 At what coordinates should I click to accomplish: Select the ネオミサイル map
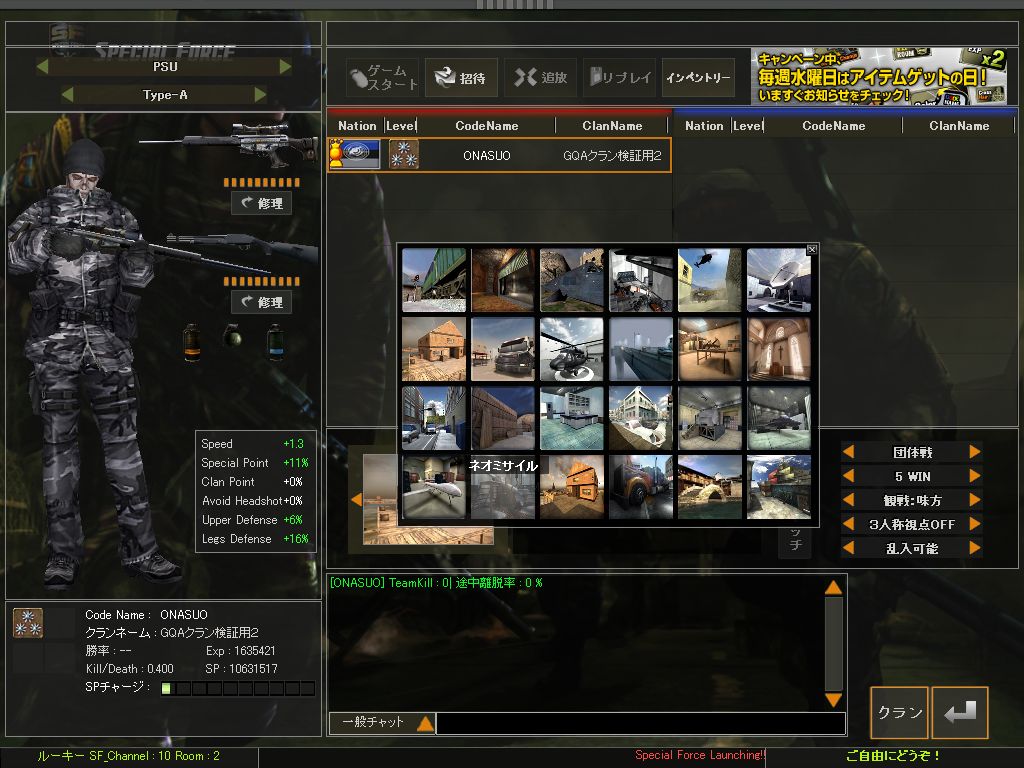tap(503, 487)
